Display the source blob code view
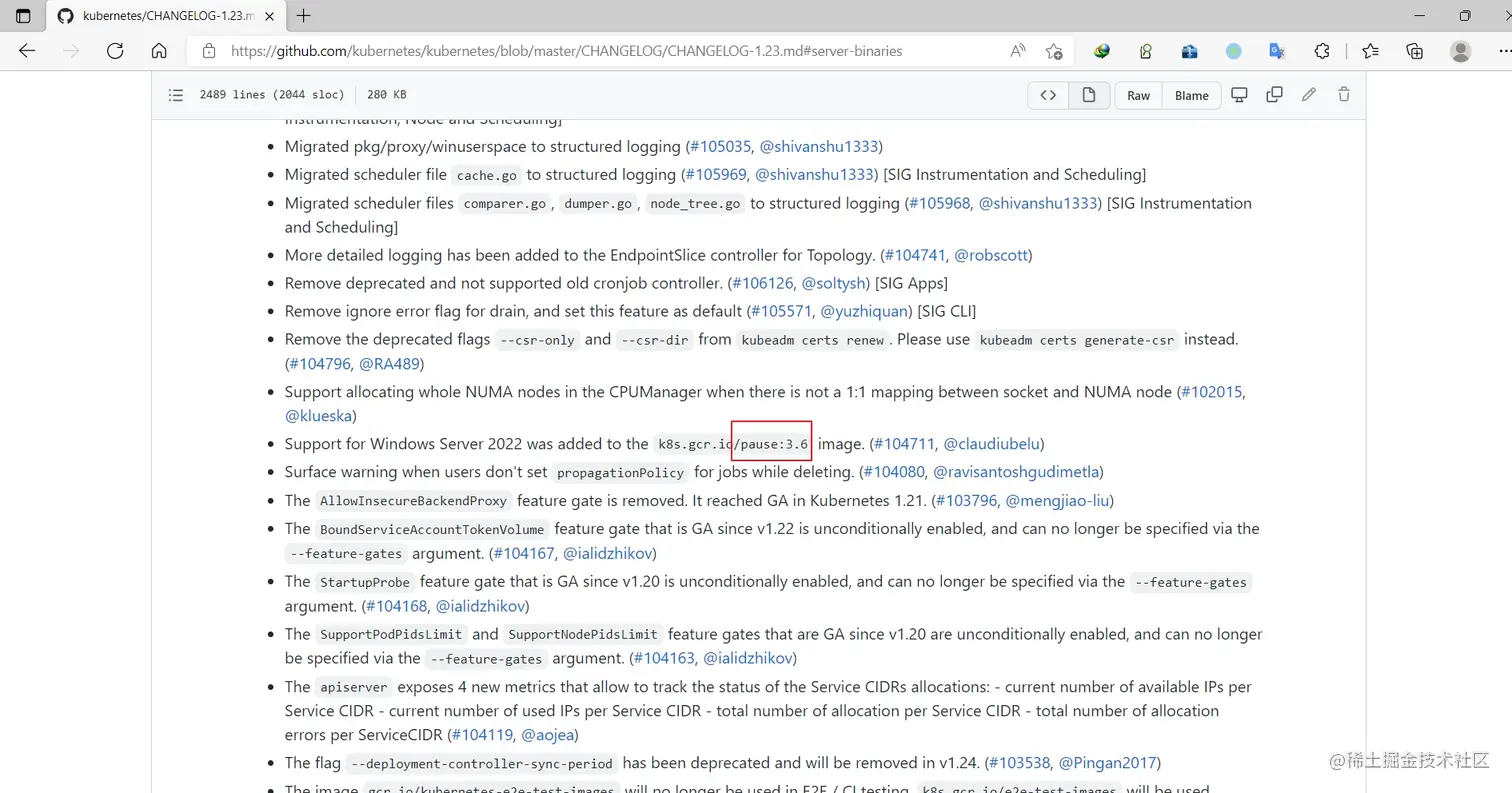The width and height of the screenshot is (1512, 793). tap(1048, 95)
